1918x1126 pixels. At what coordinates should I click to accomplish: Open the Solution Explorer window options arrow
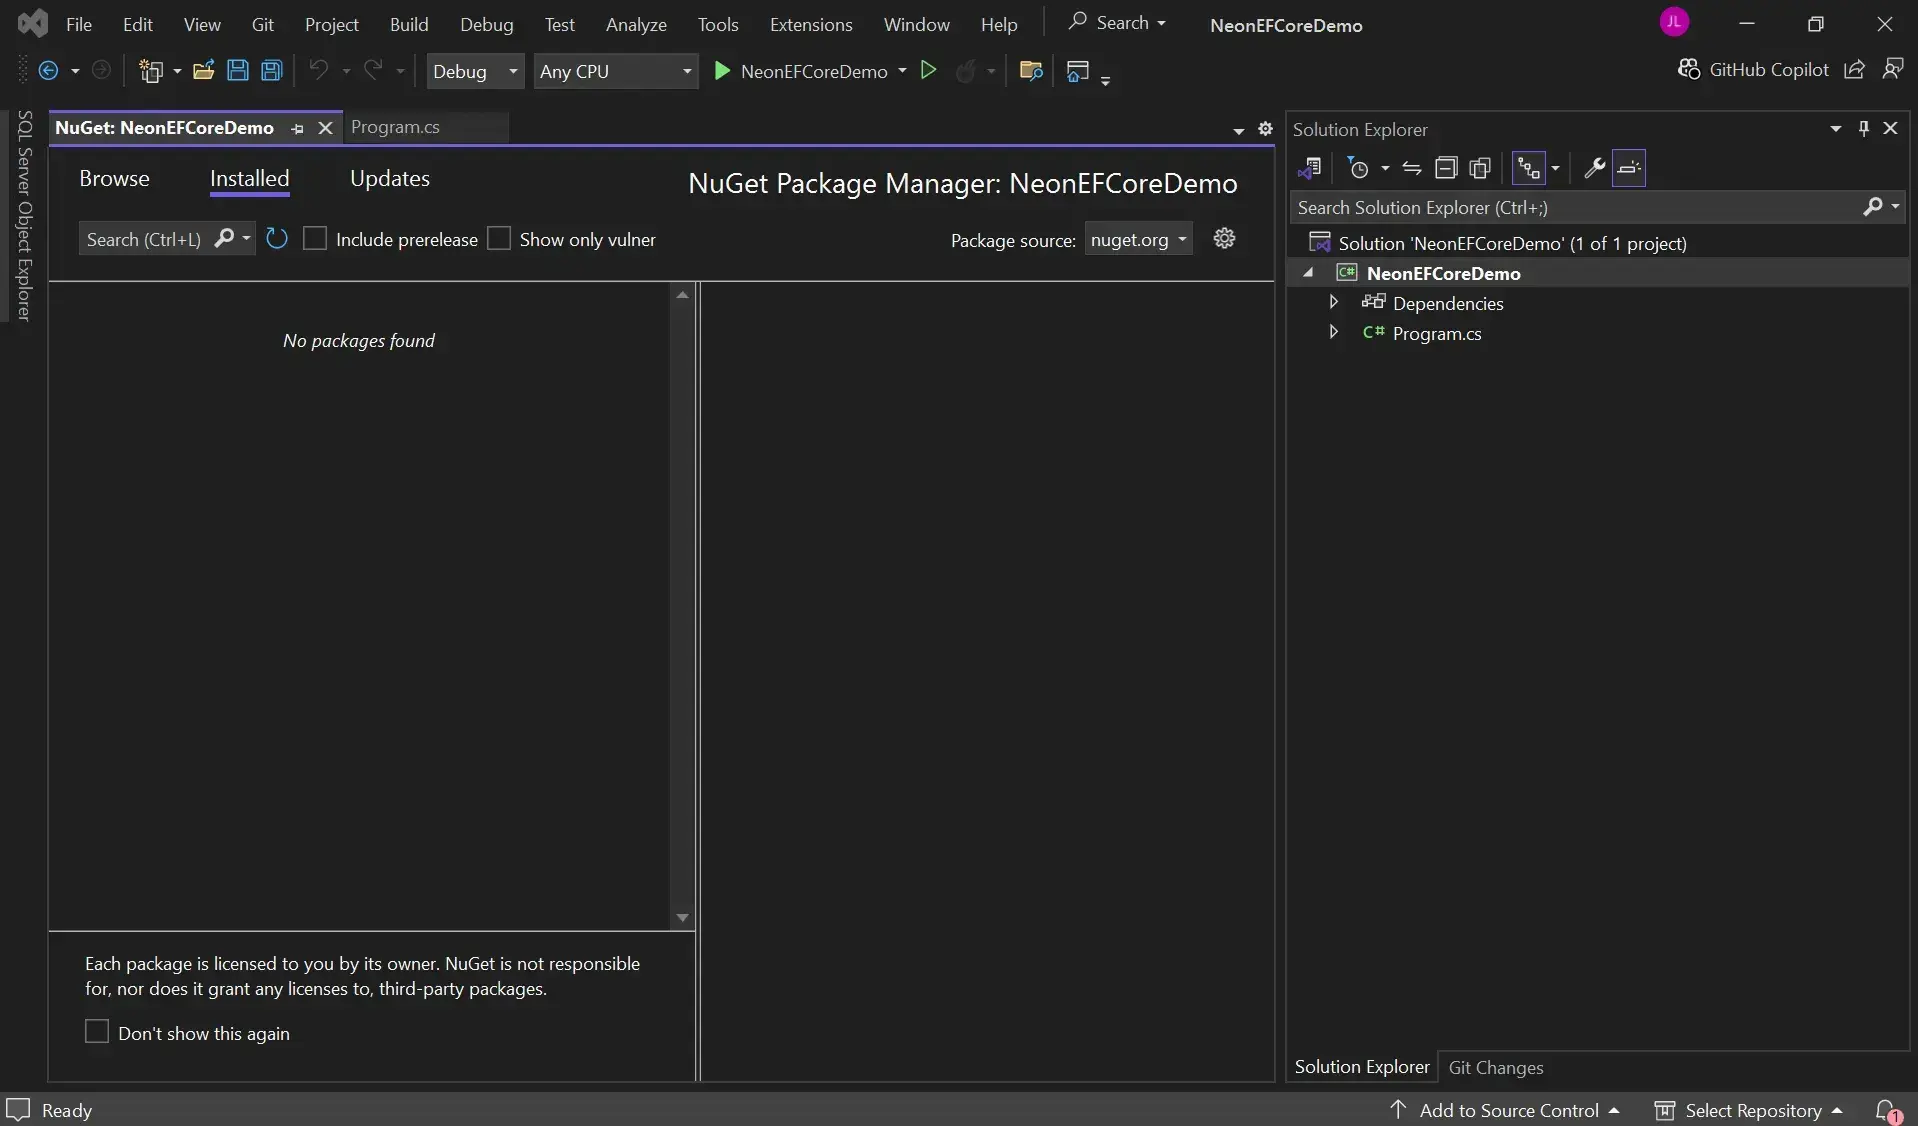(x=1836, y=129)
